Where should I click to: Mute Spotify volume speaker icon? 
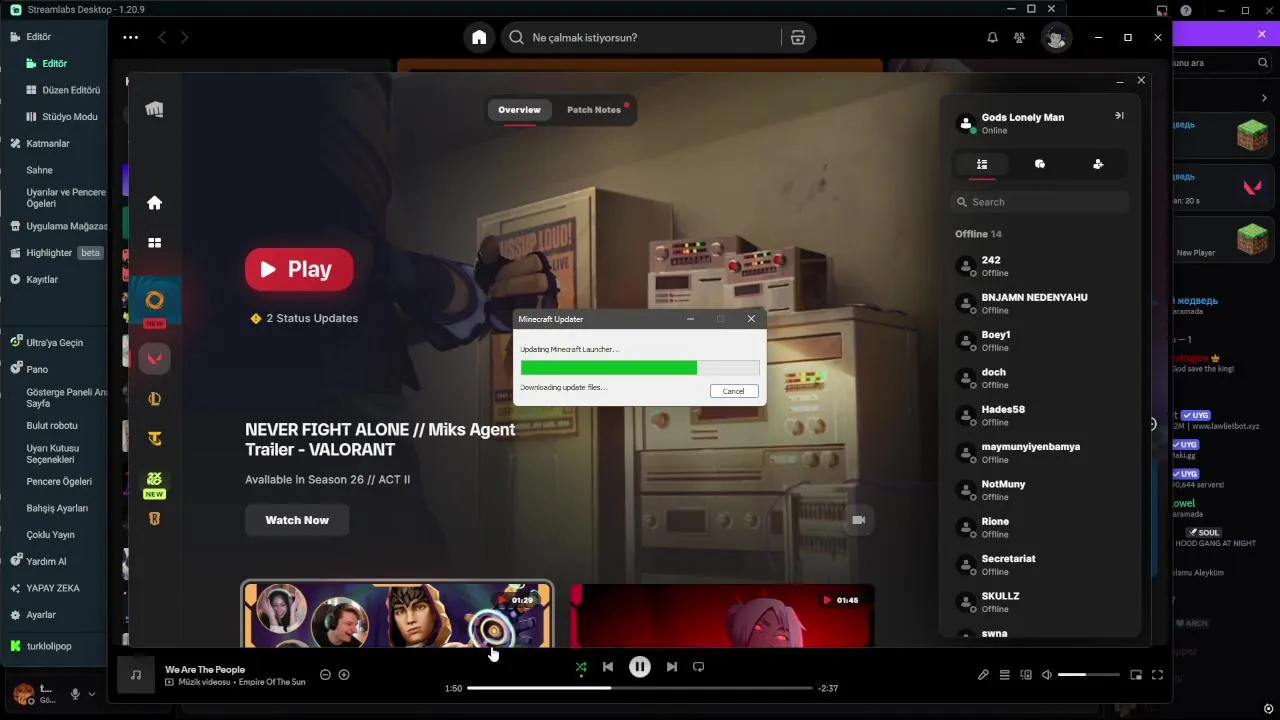coord(1046,675)
